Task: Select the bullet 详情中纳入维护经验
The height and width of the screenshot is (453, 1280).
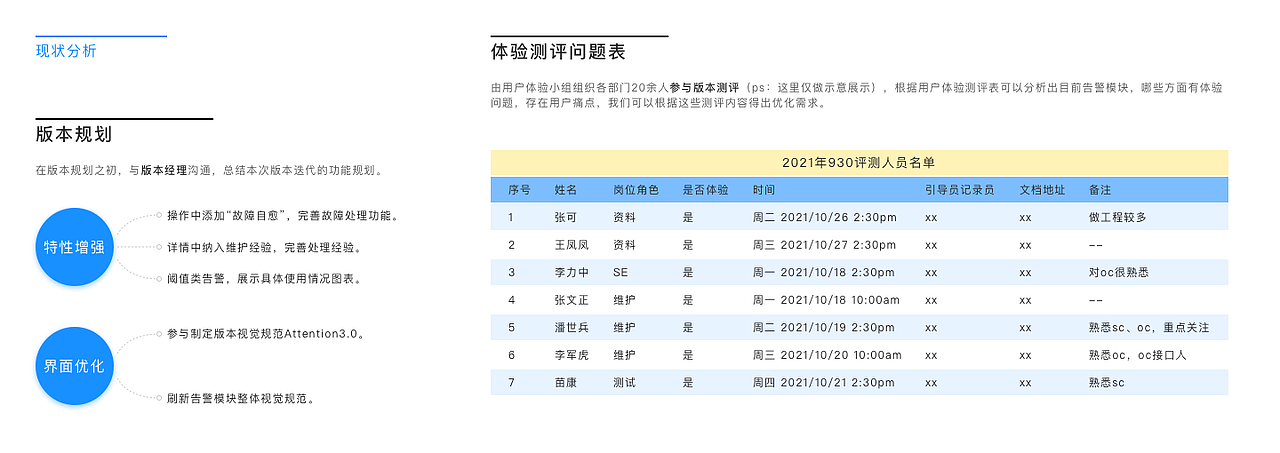Action: (265, 247)
